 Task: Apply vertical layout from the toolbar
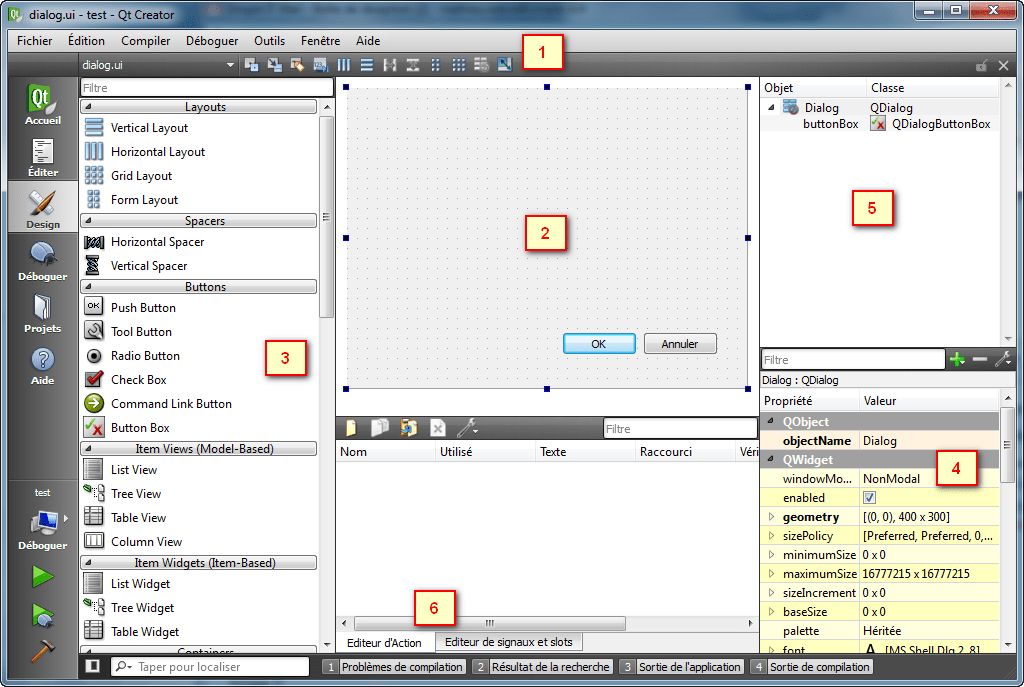(x=367, y=65)
